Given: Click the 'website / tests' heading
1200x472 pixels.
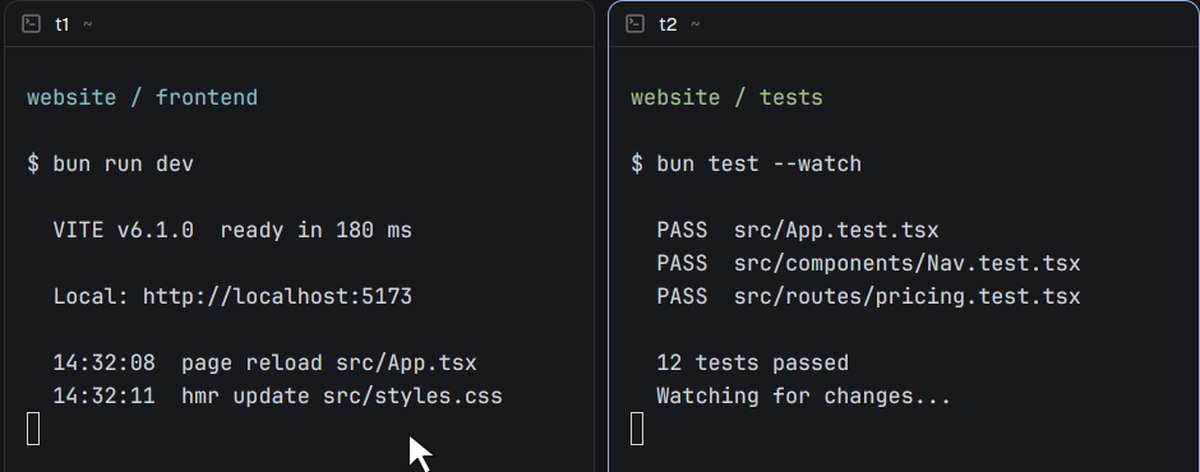Looking at the screenshot, I should click(727, 98).
